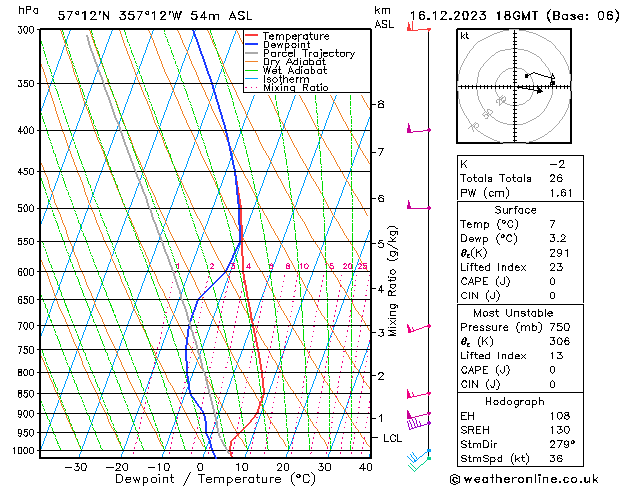Click the vertical Mixing Ratio (g/kg) axis title

(x=392, y=281)
